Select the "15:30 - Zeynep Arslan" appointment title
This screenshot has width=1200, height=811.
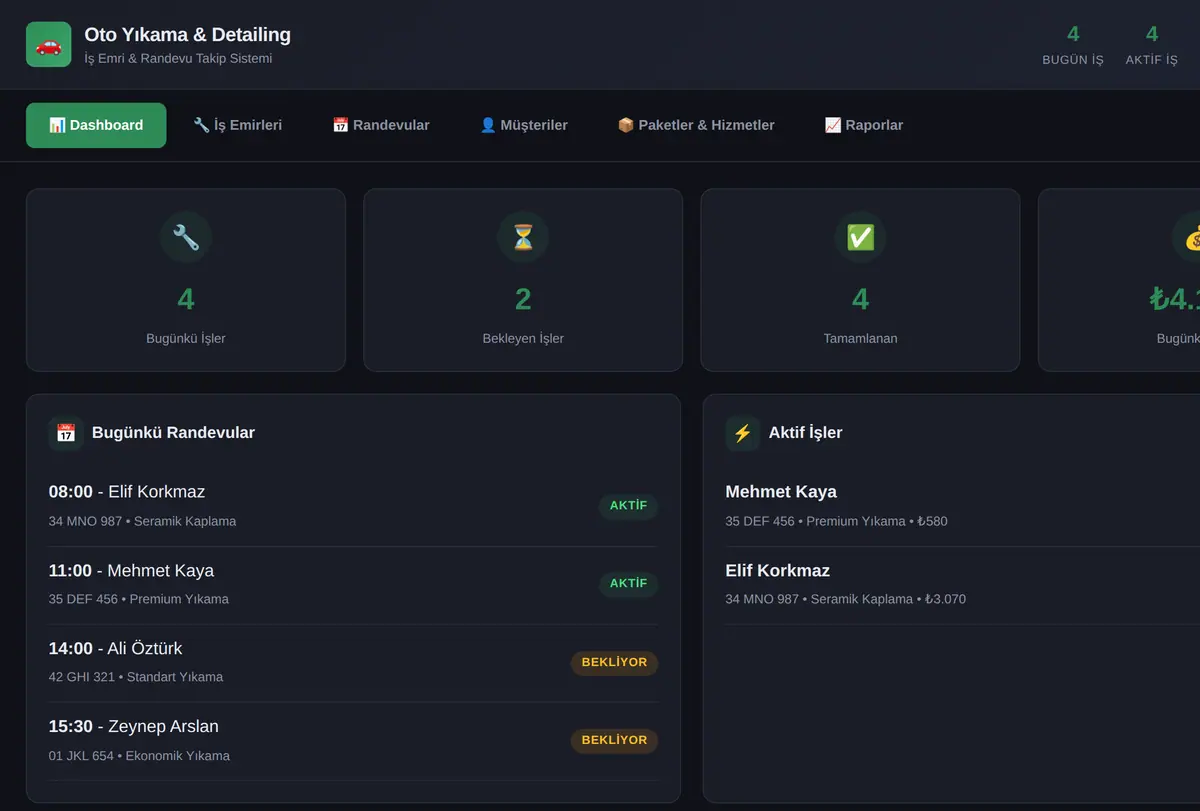point(133,727)
